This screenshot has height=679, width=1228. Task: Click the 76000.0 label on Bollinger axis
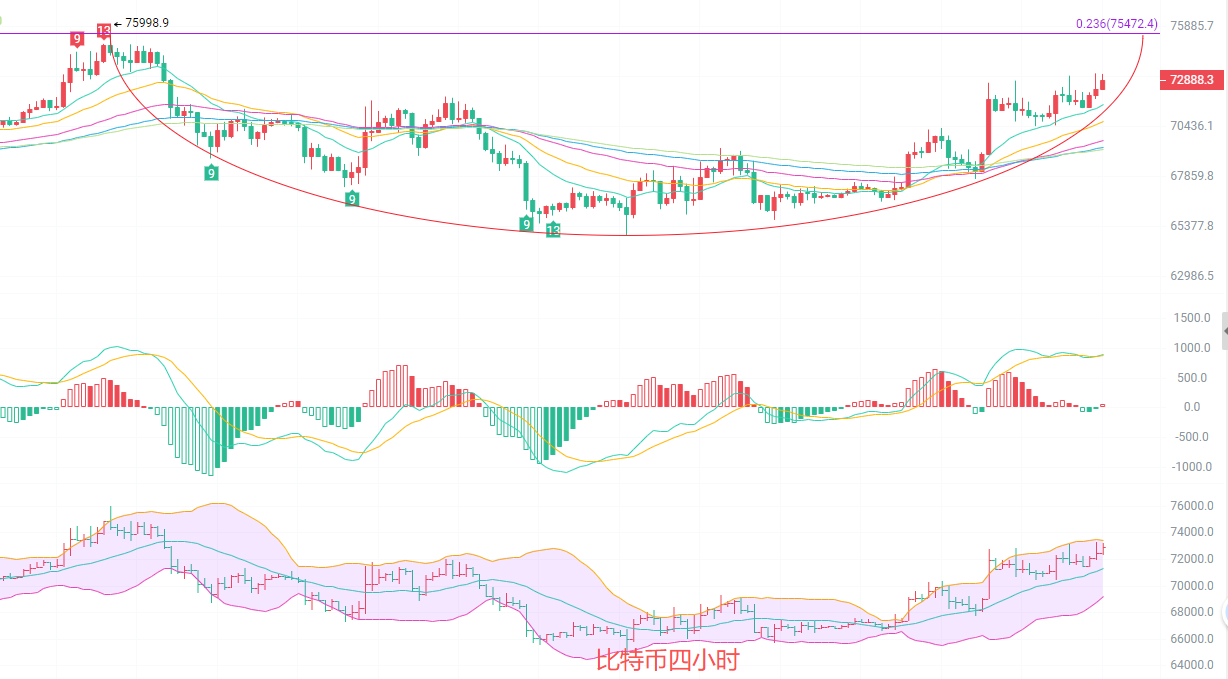pyautogui.click(x=1192, y=506)
